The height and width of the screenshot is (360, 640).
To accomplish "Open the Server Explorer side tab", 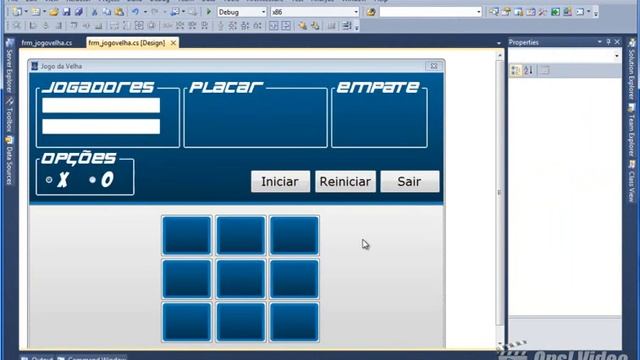I will 9,67.
